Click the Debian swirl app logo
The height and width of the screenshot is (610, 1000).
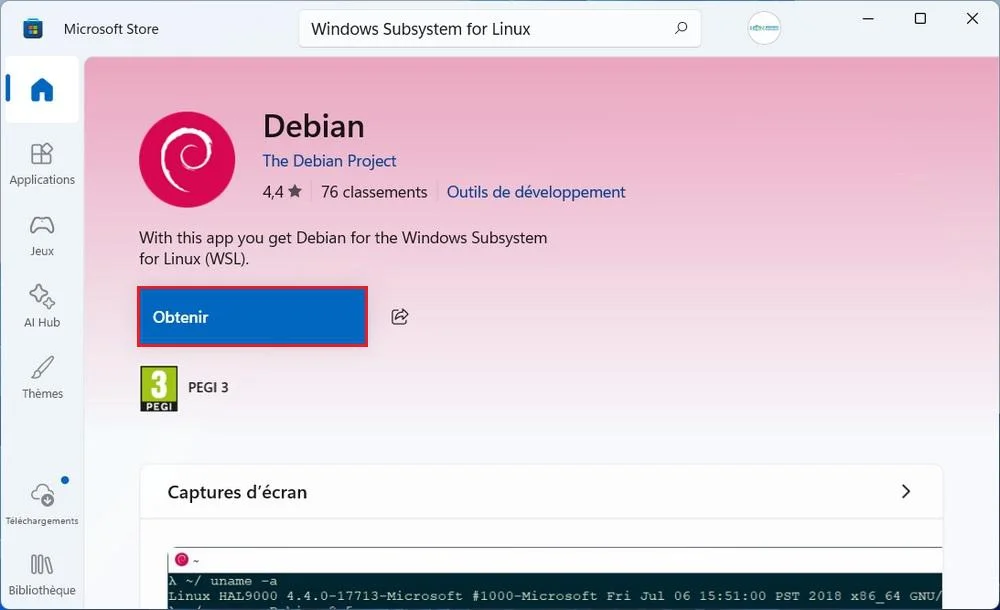pos(187,160)
